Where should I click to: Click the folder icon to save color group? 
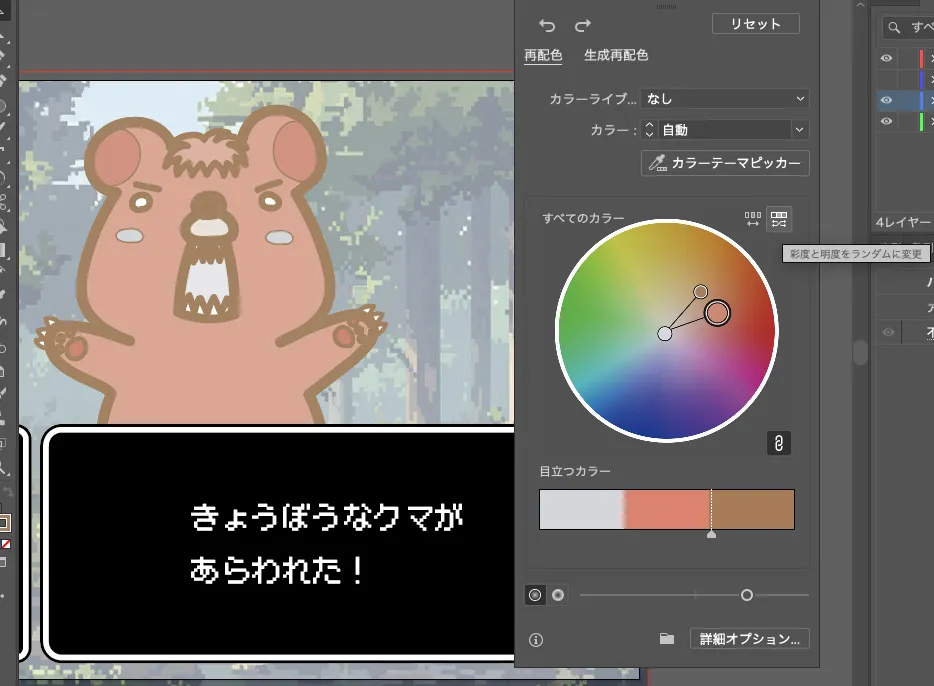[x=666, y=638]
